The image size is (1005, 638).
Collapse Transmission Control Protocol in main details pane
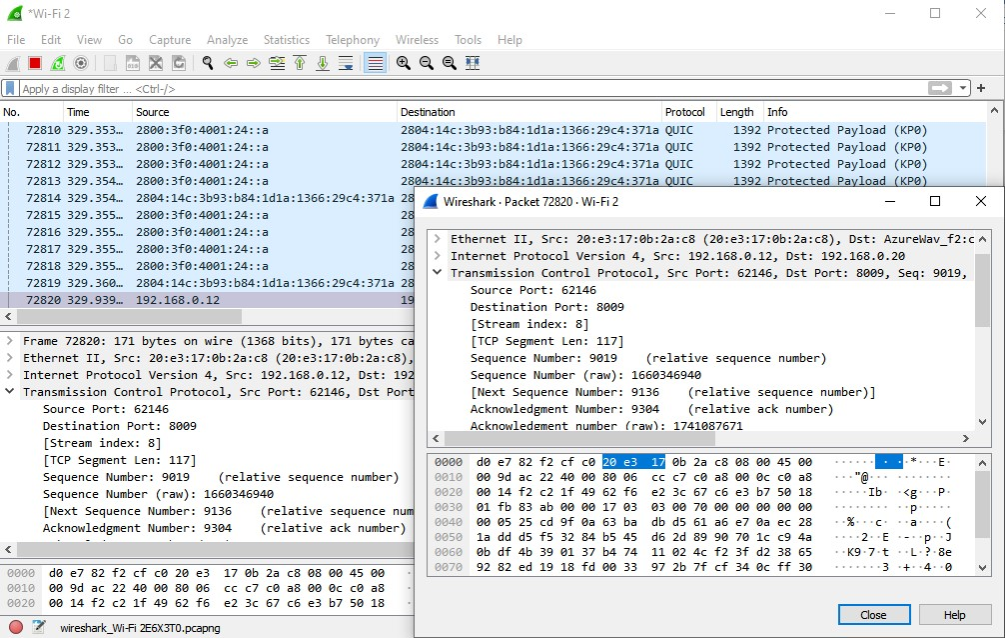pos(10,392)
